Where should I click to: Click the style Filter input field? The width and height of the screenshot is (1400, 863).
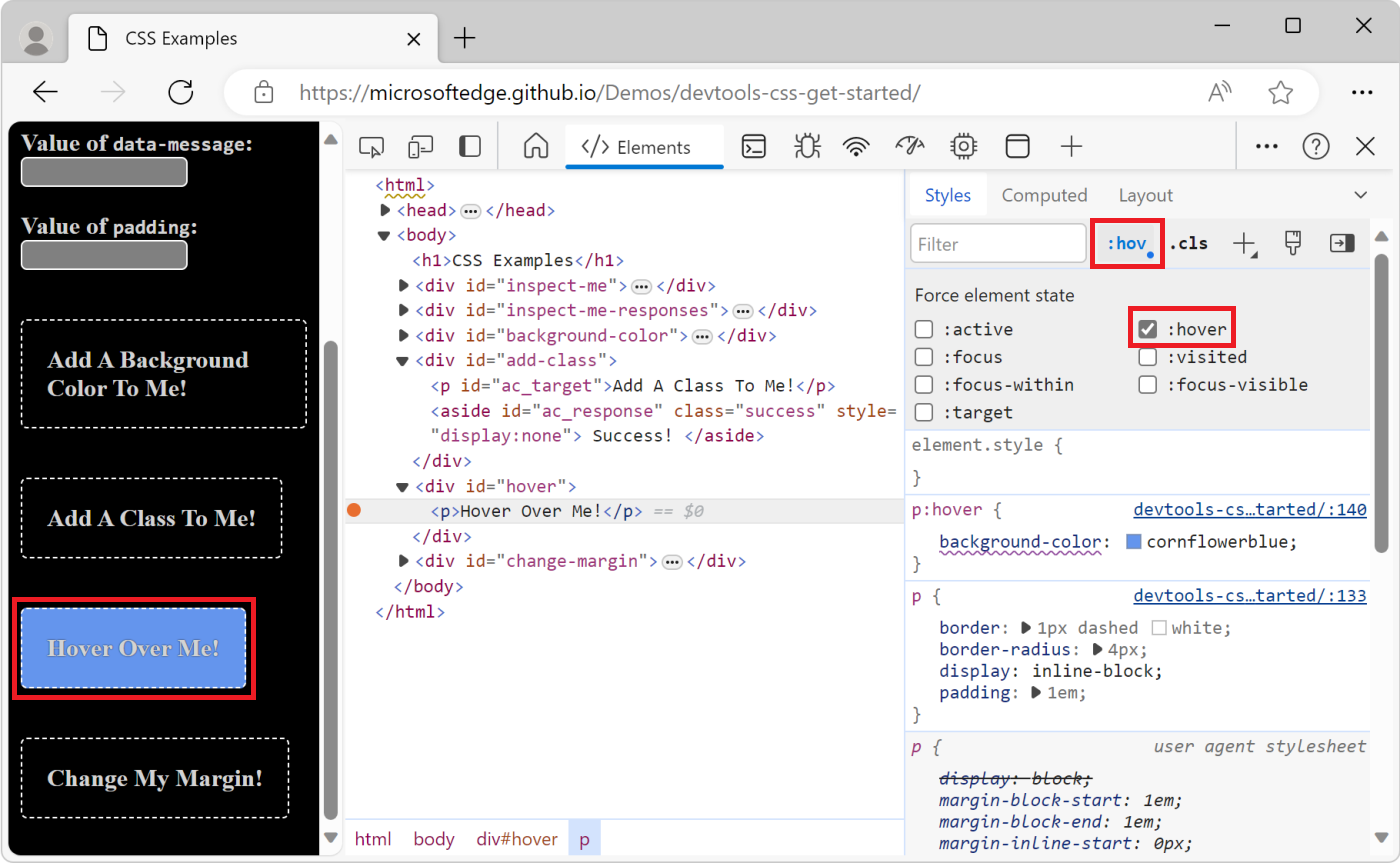[997, 243]
